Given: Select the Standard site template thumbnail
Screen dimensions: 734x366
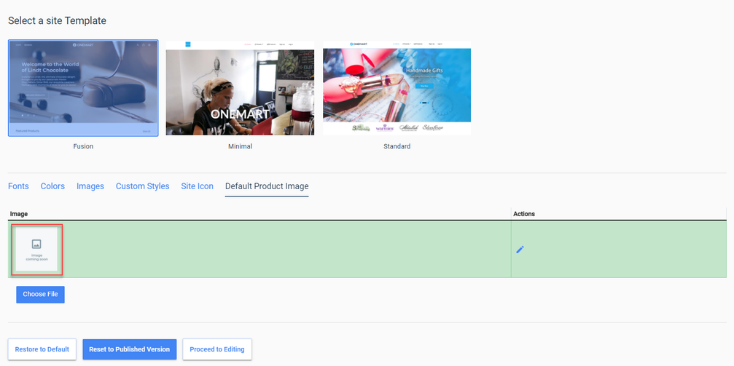Looking at the screenshot, I should pos(397,88).
